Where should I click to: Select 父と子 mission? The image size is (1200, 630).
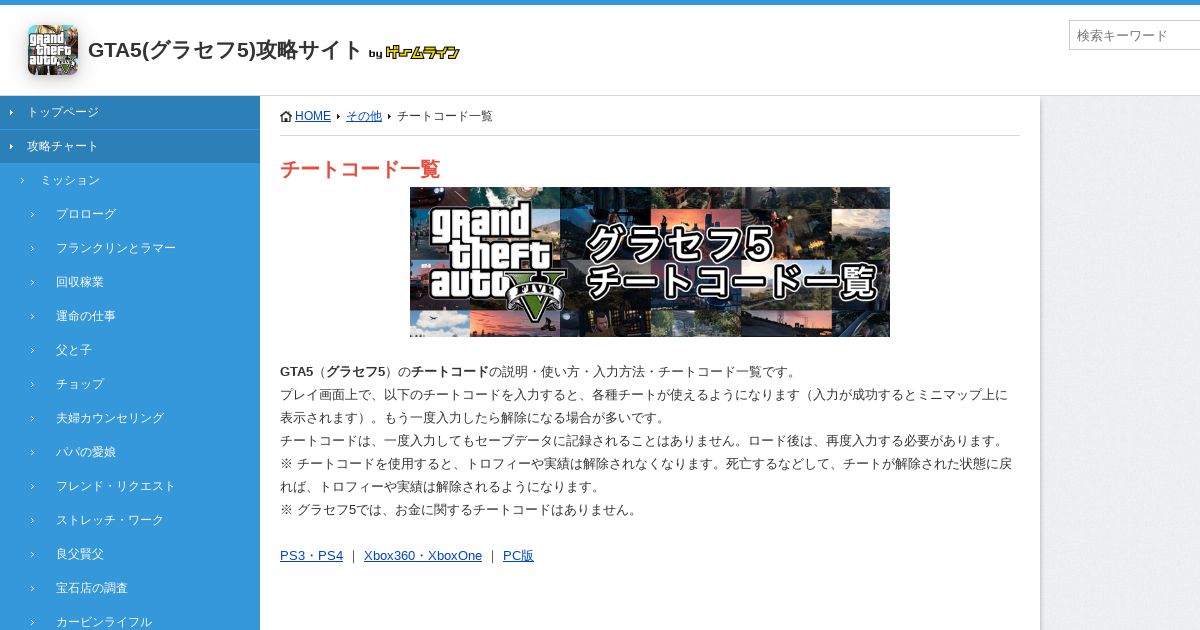click(130, 350)
